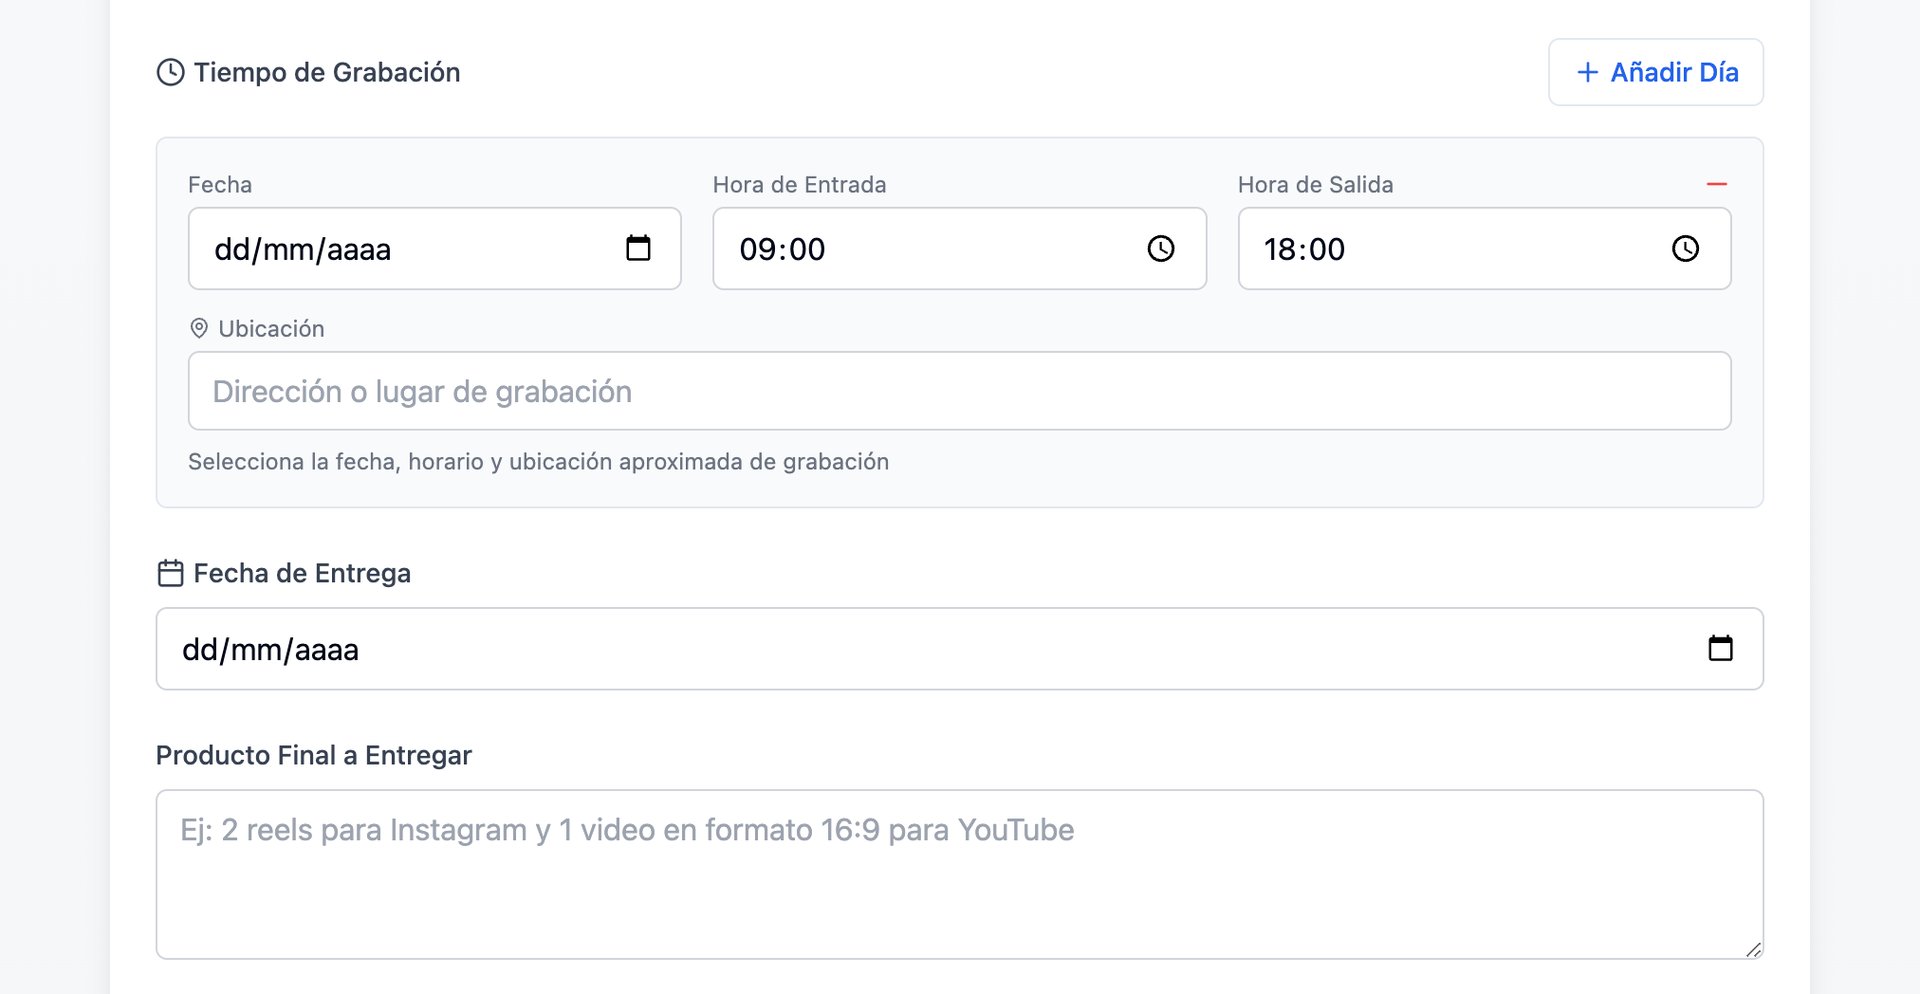Click the Producto Final a Entregar textarea

tap(958, 874)
